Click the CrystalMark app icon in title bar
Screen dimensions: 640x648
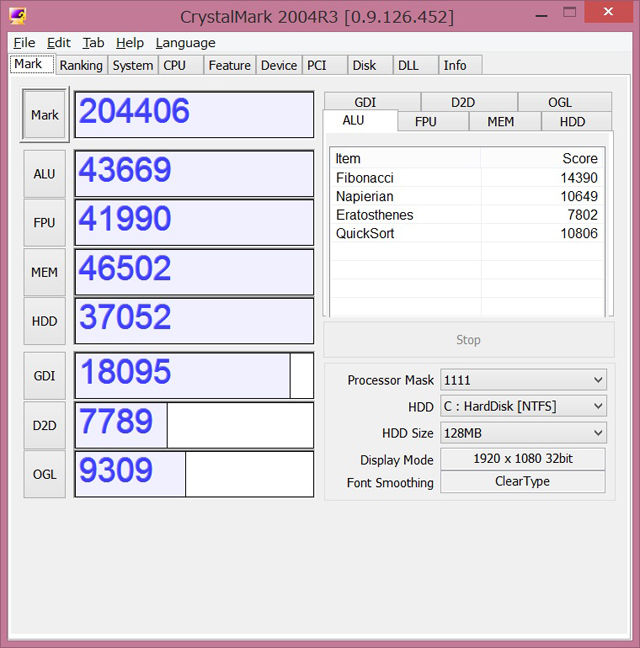pyautogui.click(x=18, y=16)
